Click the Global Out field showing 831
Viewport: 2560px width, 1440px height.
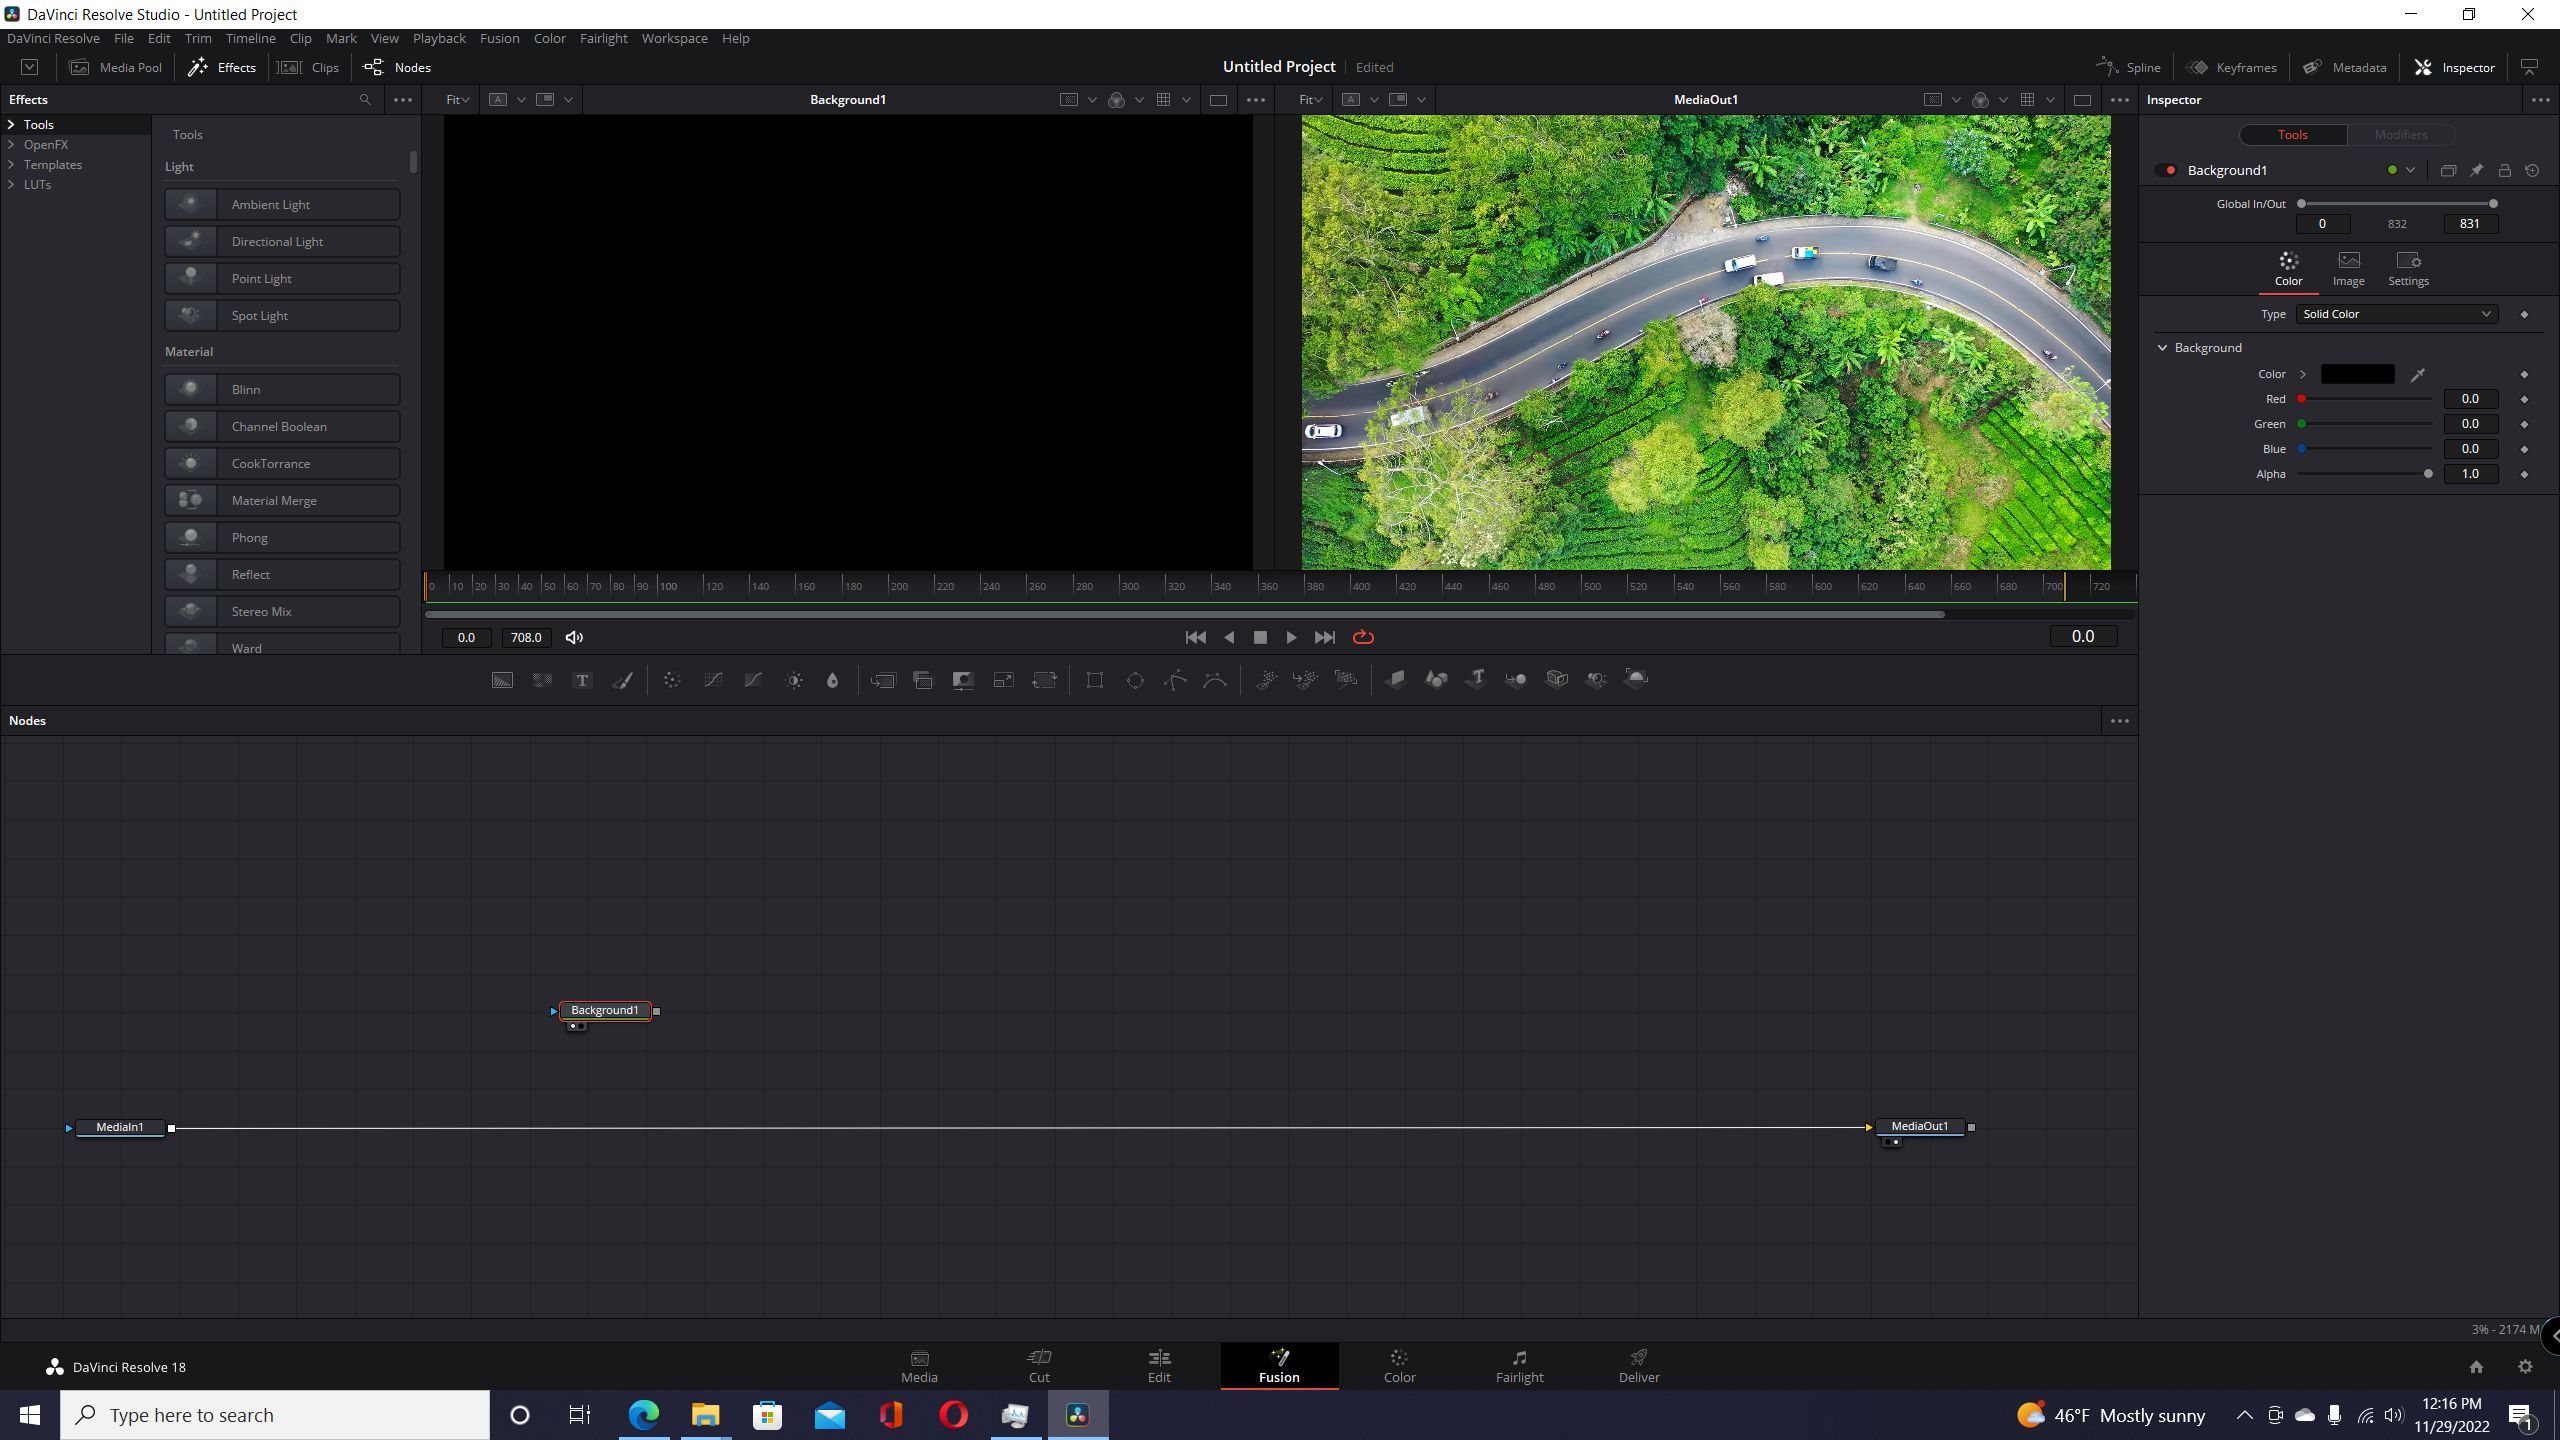[2470, 224]
